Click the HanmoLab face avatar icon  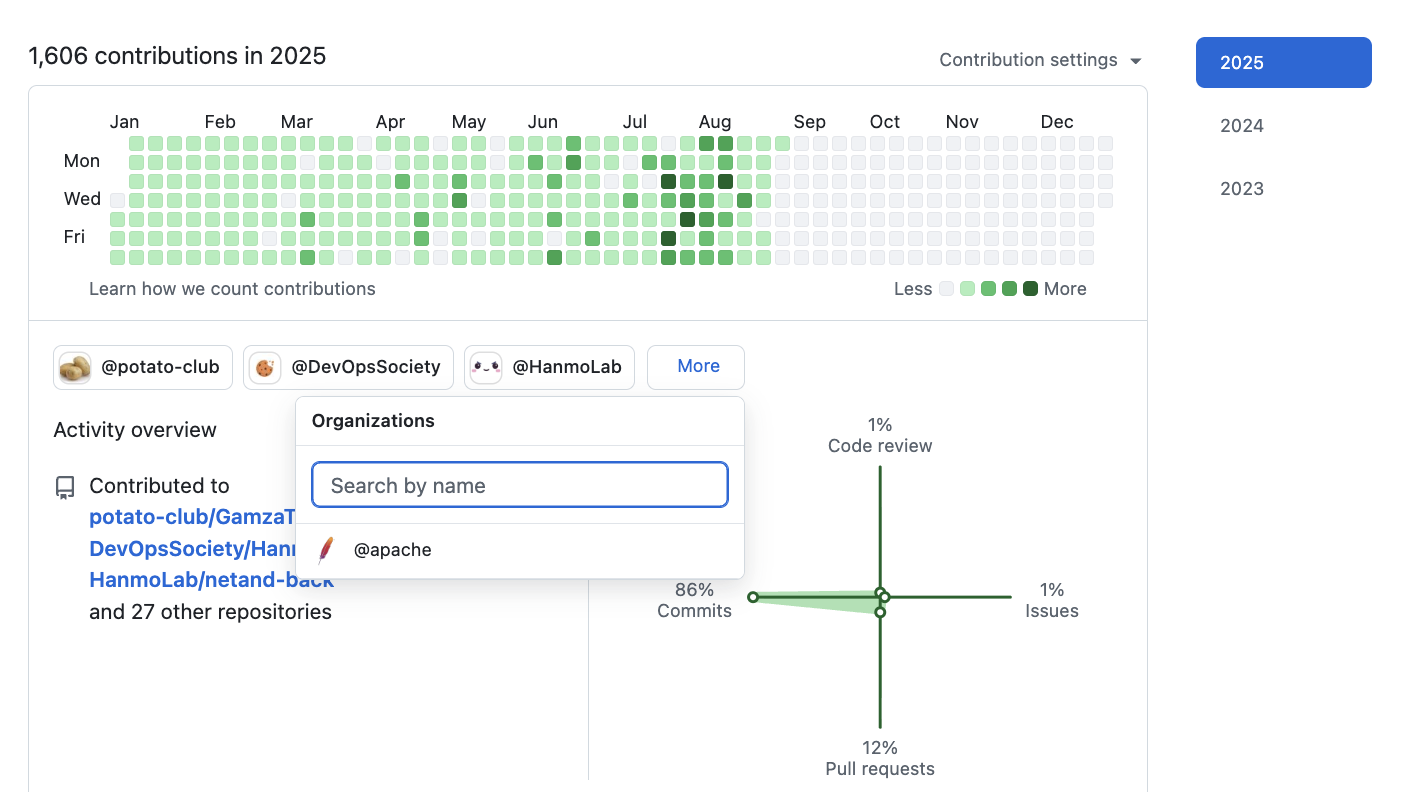coord(486,367)
